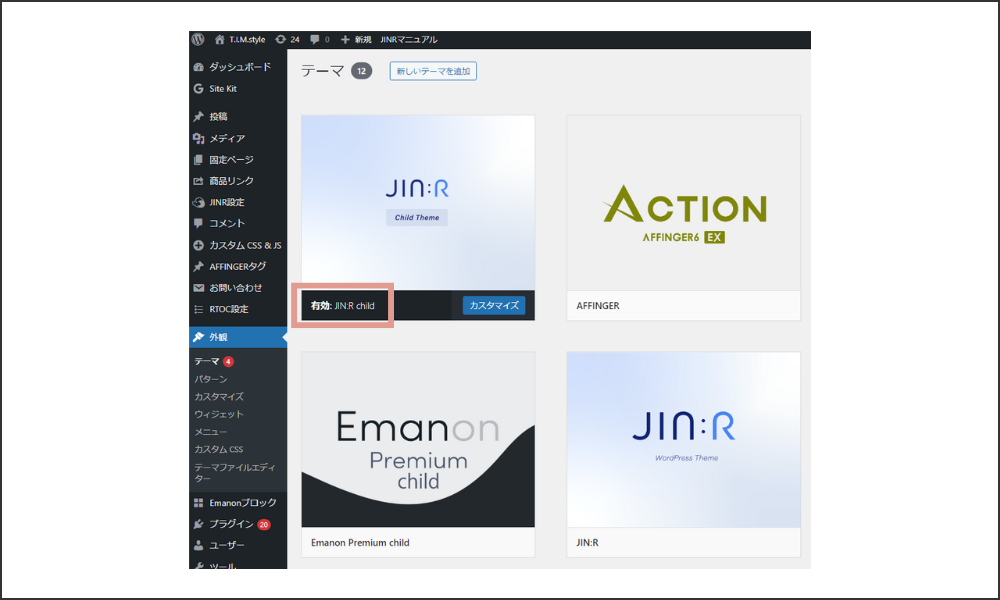Click the red badge 4 beside テーマ

pyautogui.click(x=228, y=362)
